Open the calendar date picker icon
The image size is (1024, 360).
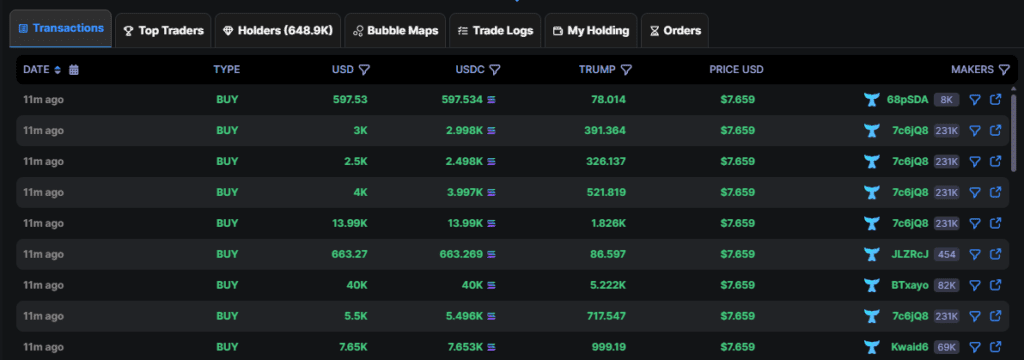(74, 70)
